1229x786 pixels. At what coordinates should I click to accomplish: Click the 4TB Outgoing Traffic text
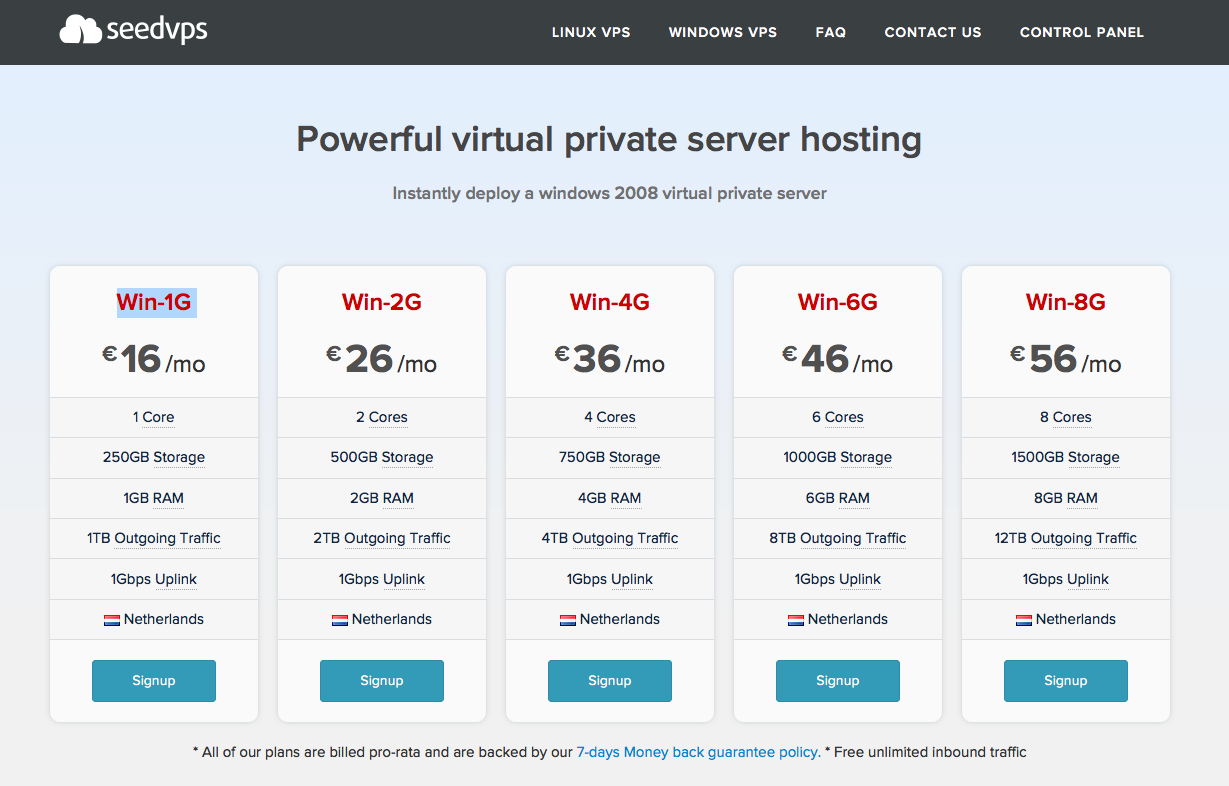point(610,539)
